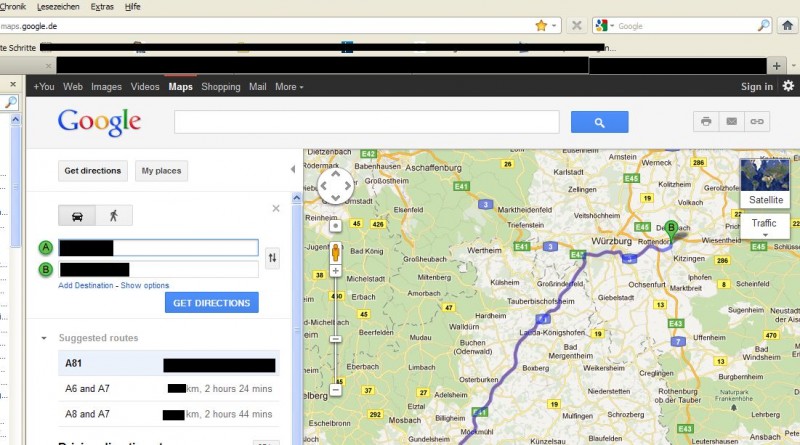Click the print icon button
The height and width of the screenshot is (445, 800).
point(706,121)
